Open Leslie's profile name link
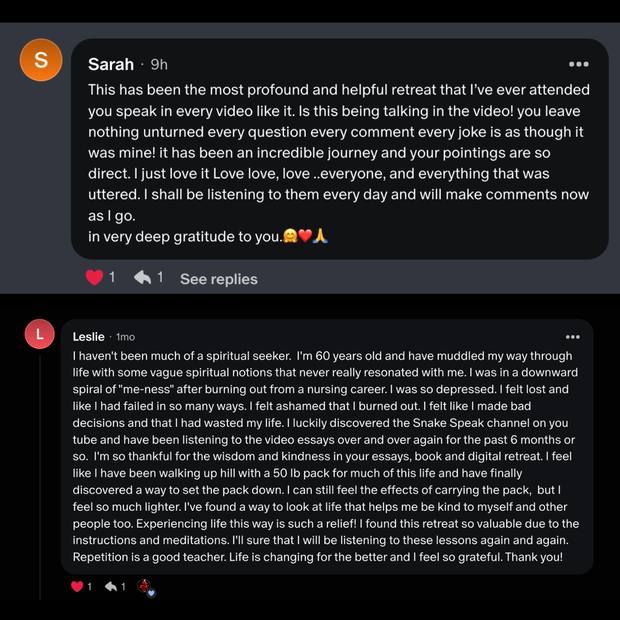The width and height of the screenshot is (620, 620). (x=88, y=337)
